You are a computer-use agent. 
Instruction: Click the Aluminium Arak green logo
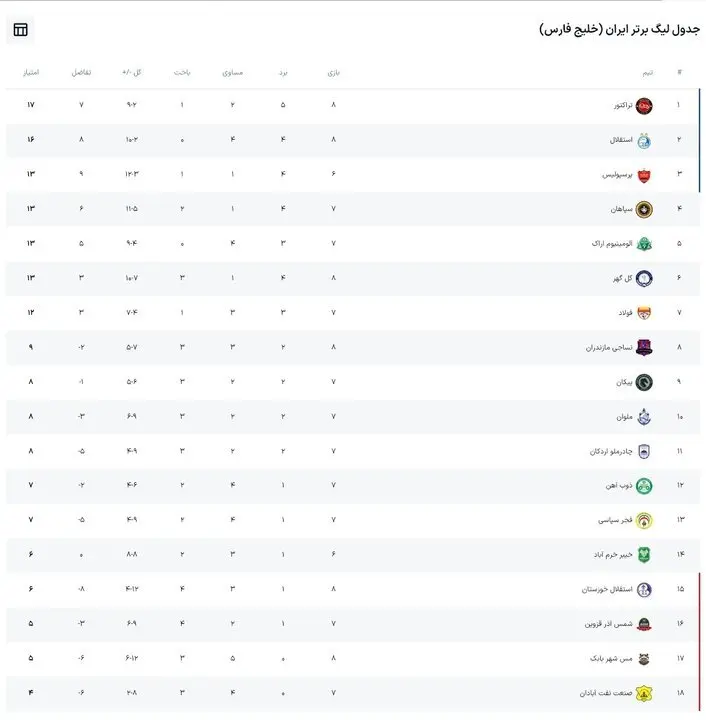[644, 244]
